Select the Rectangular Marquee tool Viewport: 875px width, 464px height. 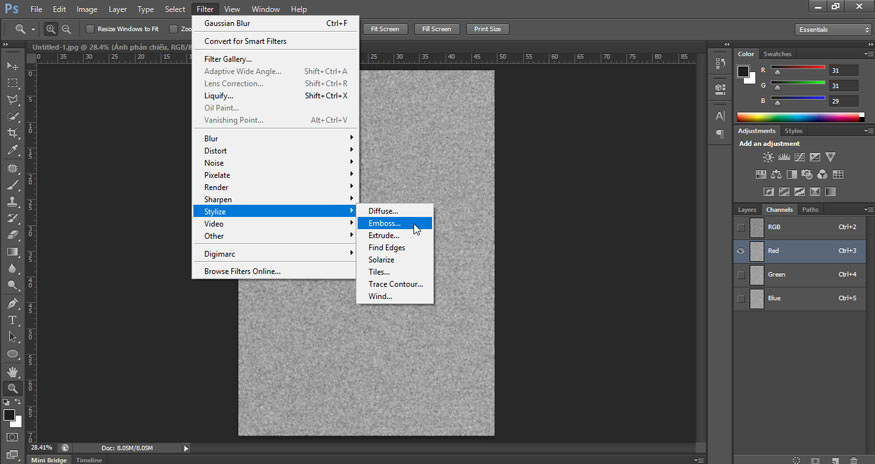pyautogui.click(x=12, y=83)
